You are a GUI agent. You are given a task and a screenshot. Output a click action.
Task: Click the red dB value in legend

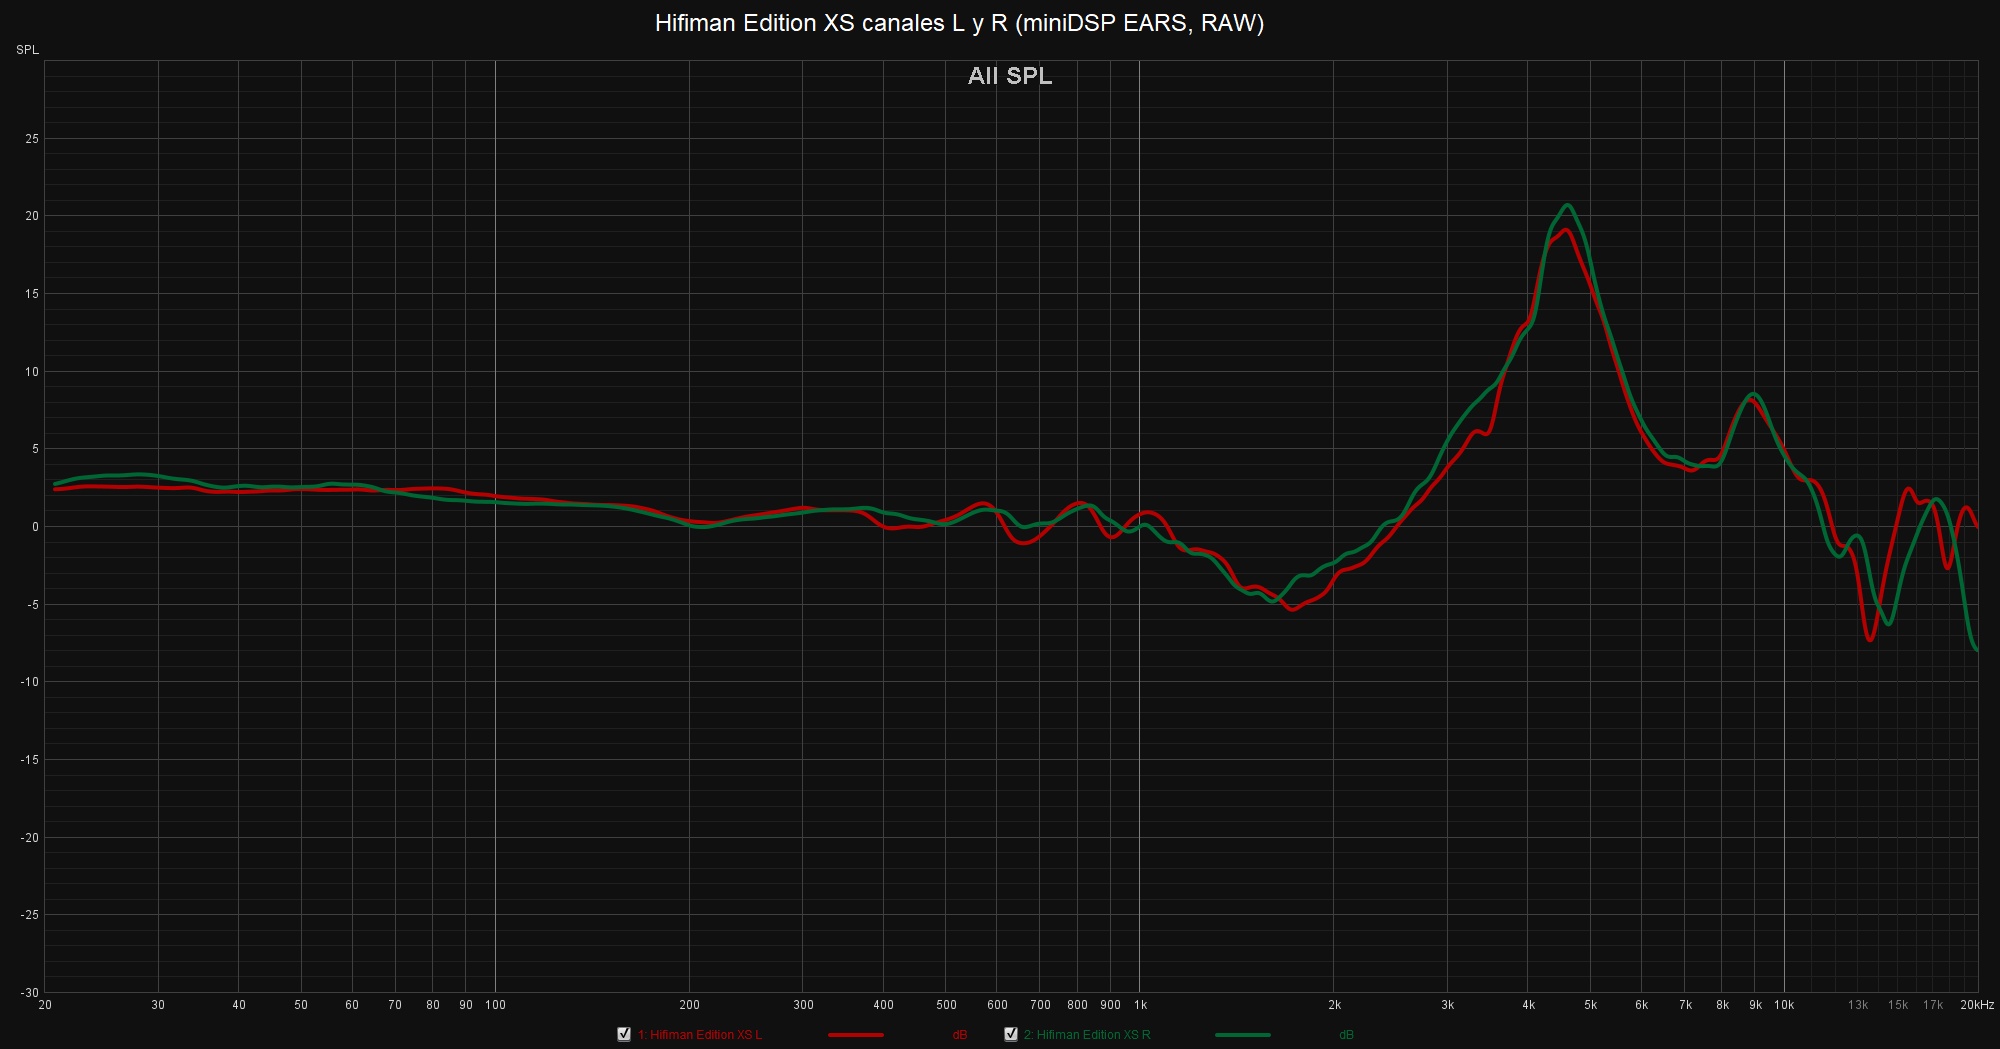click(x=960, y=1035)
